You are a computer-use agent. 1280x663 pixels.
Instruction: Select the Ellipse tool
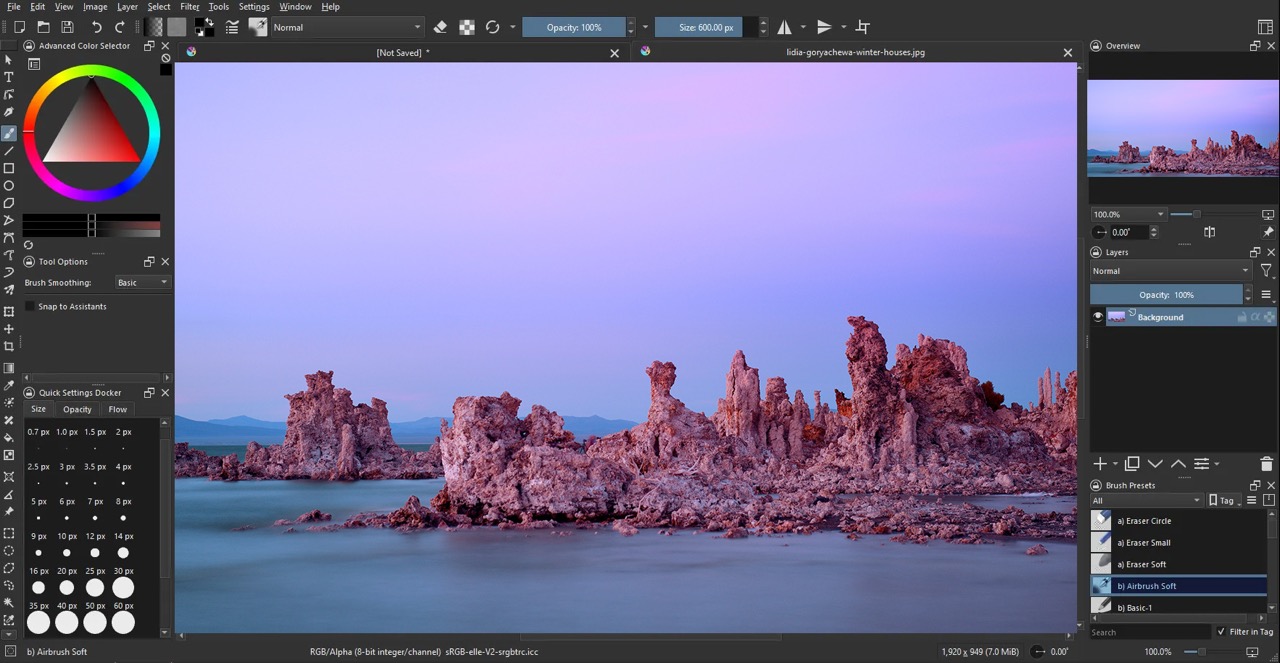(x=9, y=186)
